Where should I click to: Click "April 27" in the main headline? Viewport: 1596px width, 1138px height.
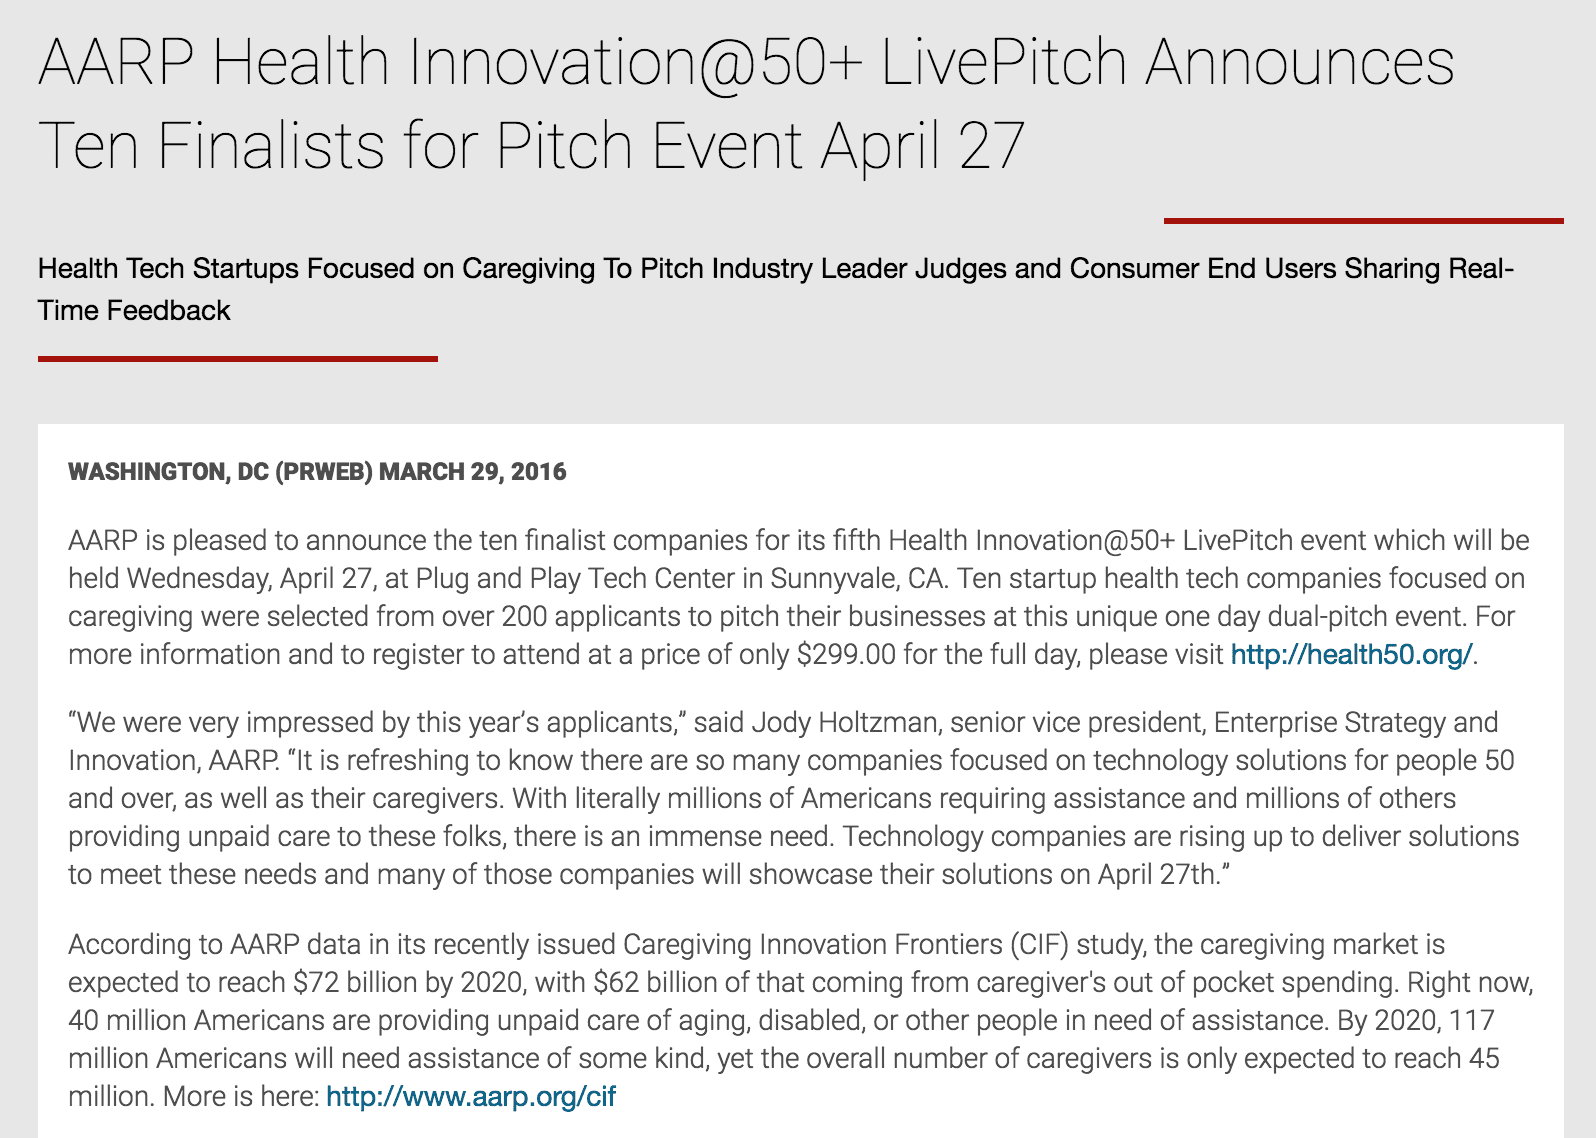click(922, 146)
